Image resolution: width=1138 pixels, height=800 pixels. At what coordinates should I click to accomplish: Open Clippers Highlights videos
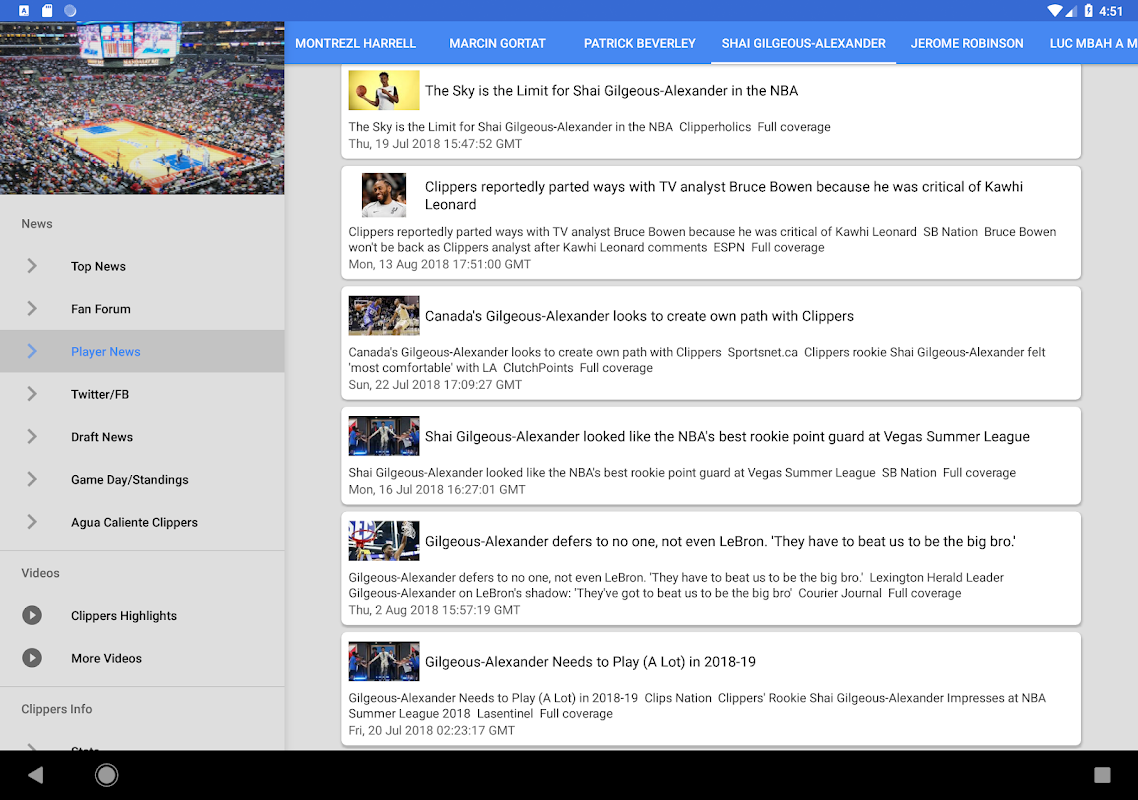(142, 615)
